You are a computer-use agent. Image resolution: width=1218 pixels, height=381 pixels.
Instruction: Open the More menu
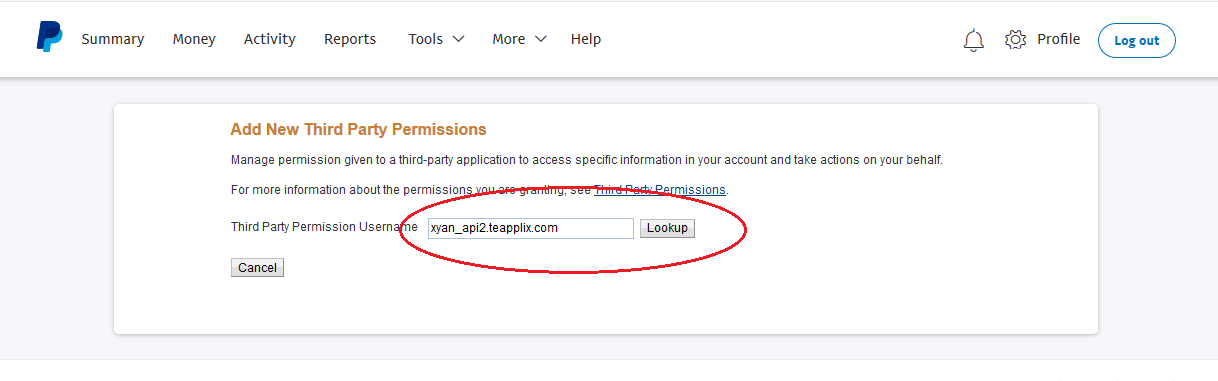click(x=519, y=39)
